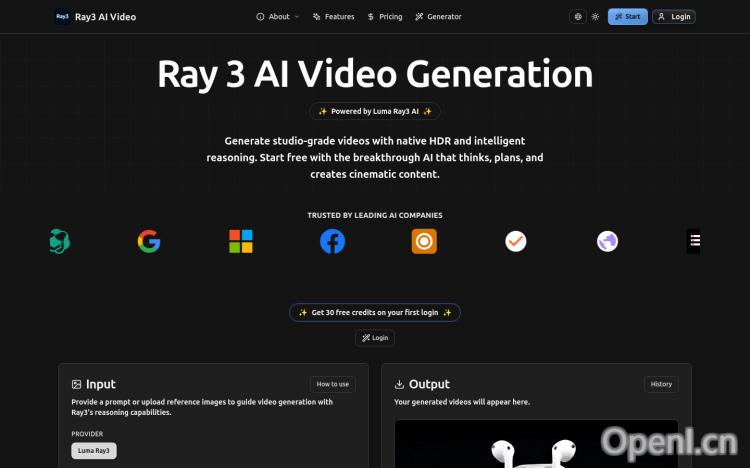Open the About menu item
The width and height of the screenshot is (750, 468).
[277, 17]
